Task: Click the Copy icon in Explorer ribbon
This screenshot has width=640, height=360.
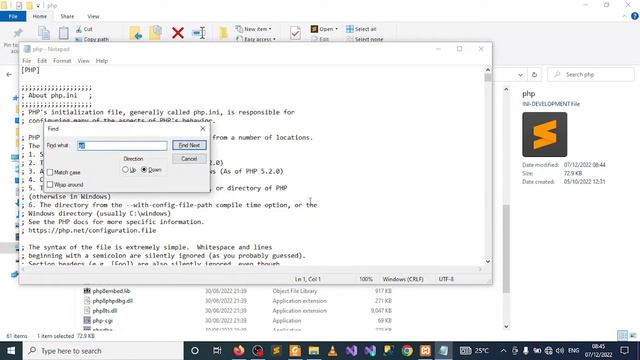Action: pos(44,33)
